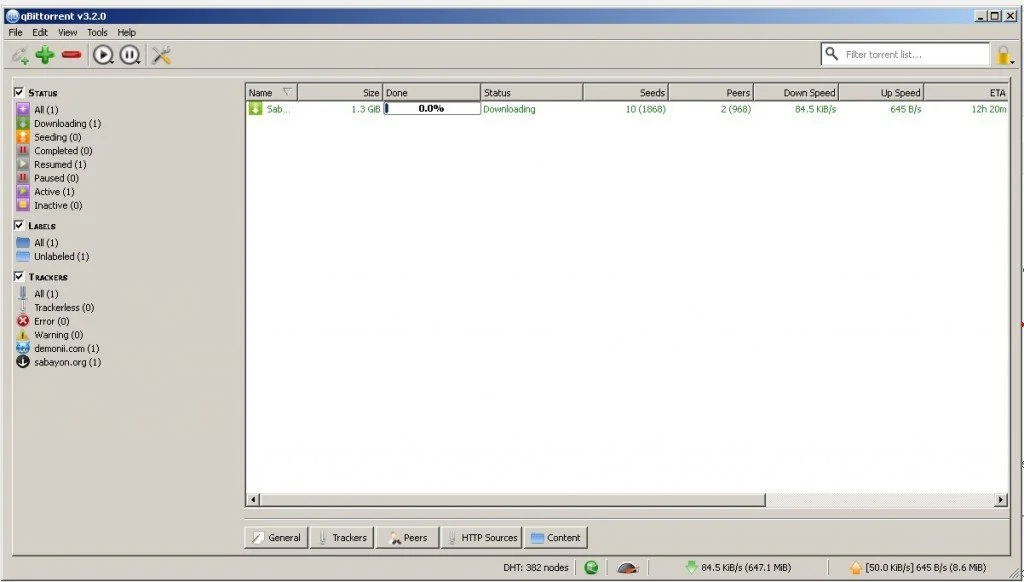Click the 10 (1868) seeds cell
Viewport: 1024px width, 582px height.
click(645, 109)
